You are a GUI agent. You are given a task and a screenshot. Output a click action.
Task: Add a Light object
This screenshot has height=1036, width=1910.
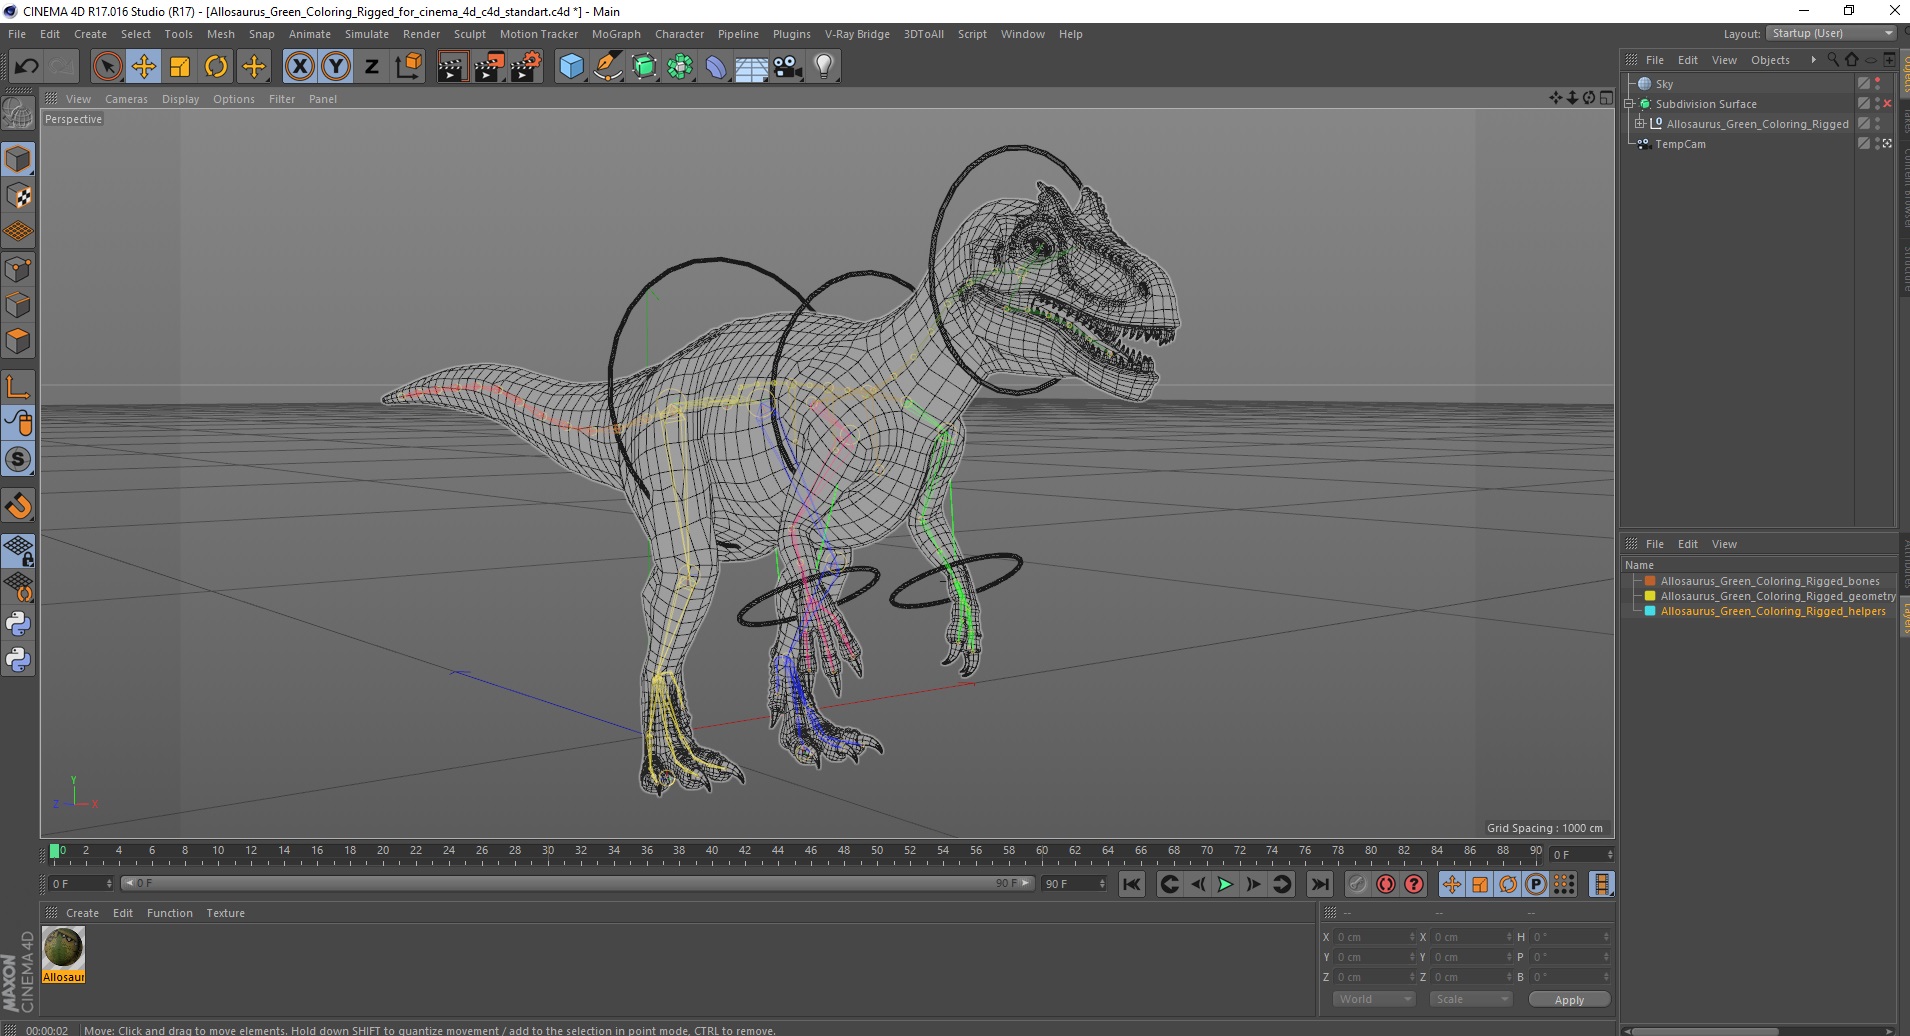tap(824, 67)
